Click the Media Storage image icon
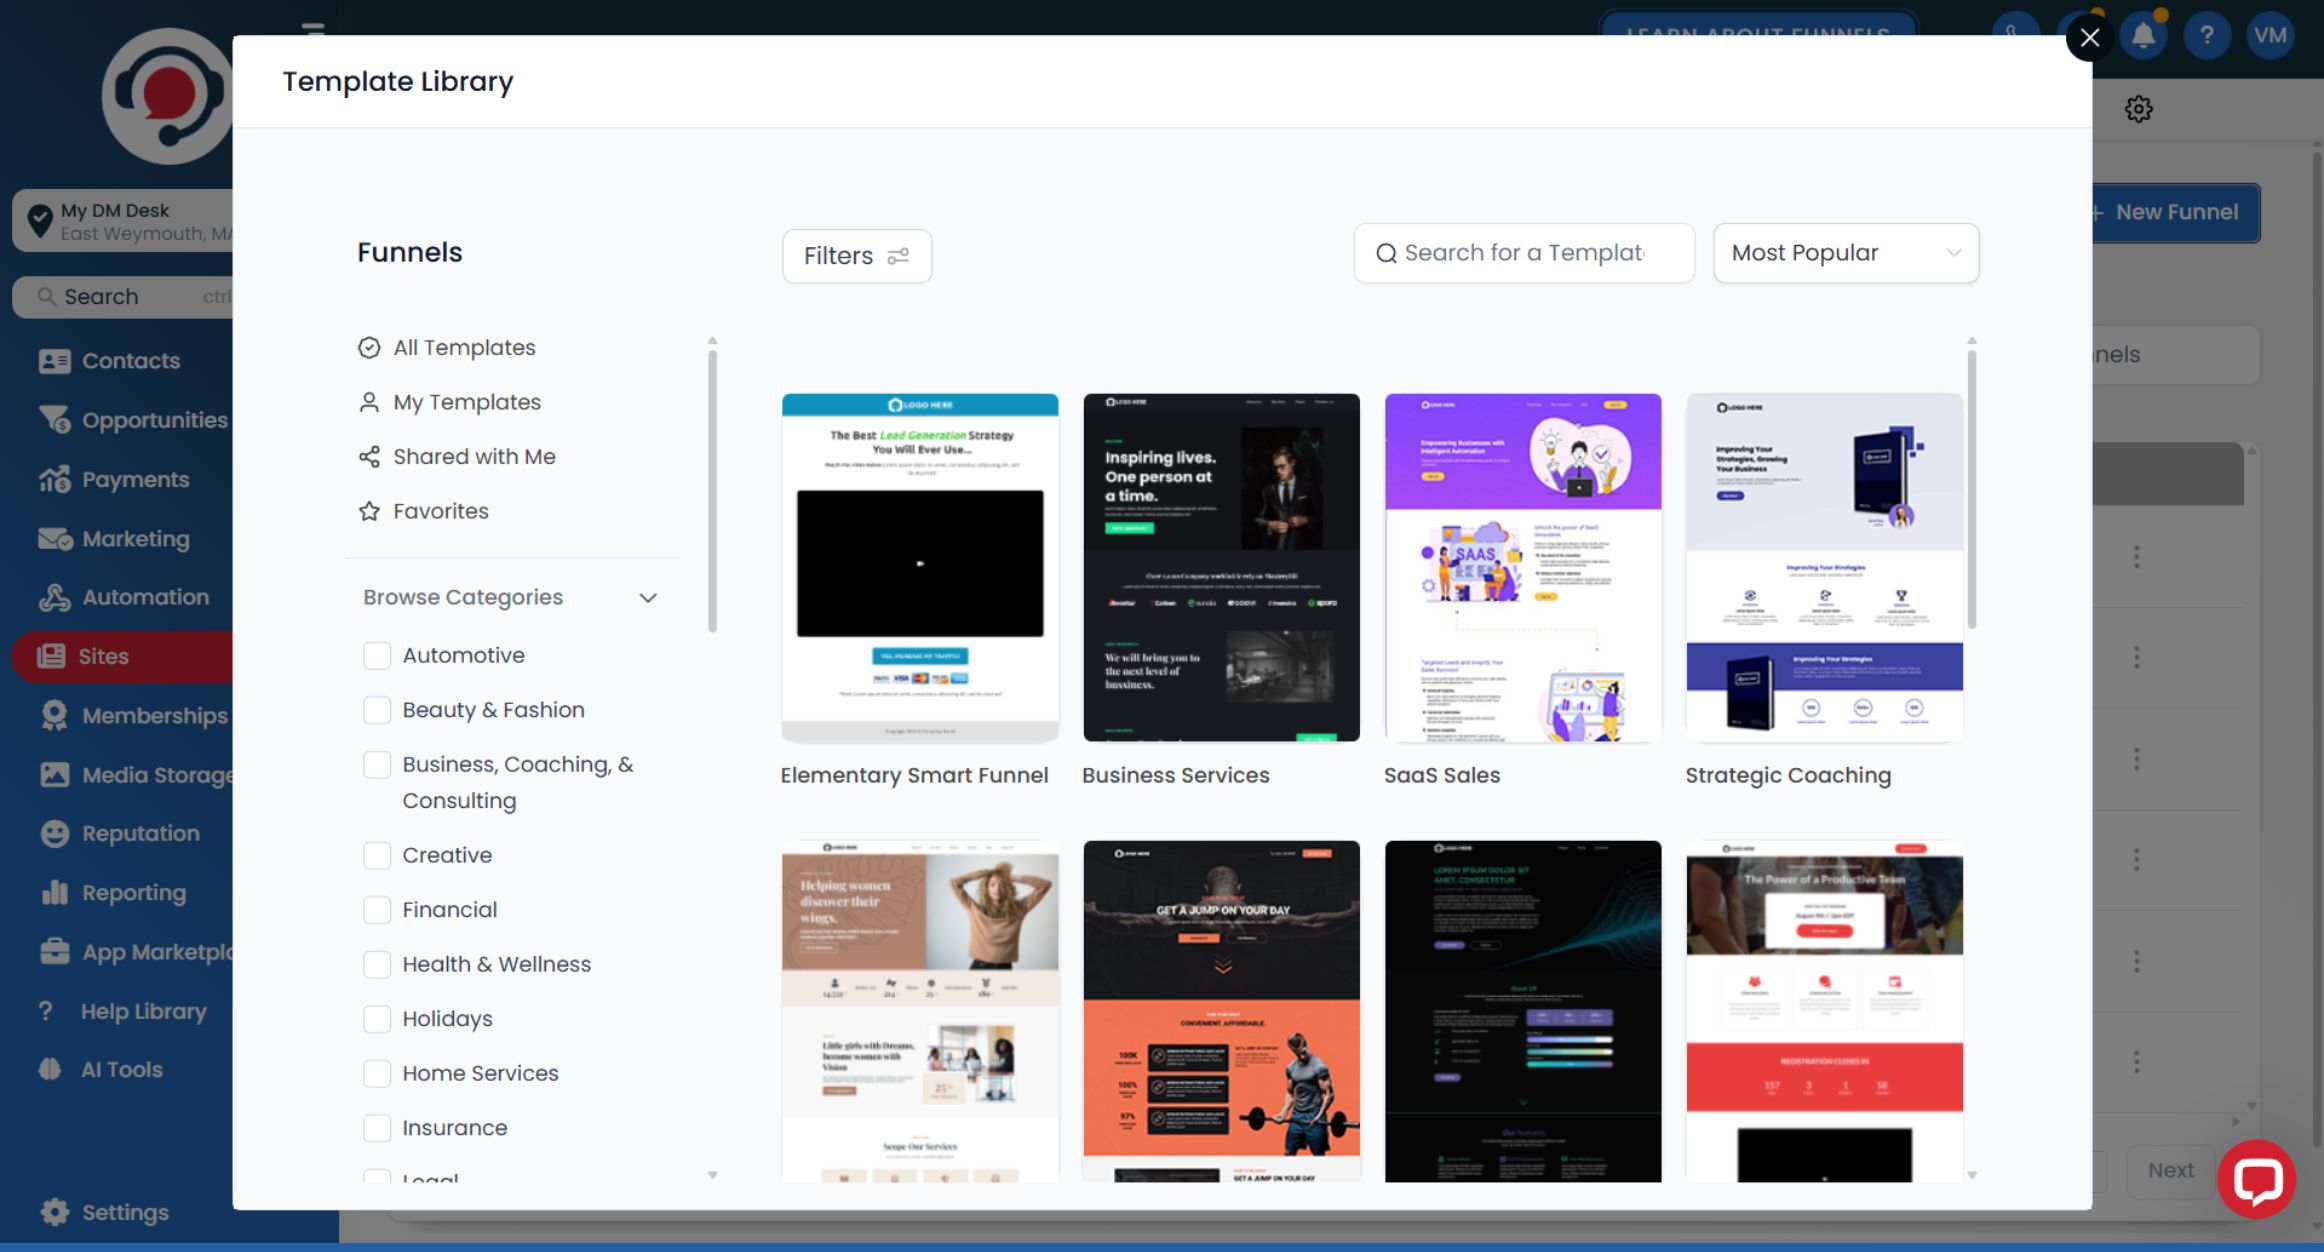This screenshot has height=1252, width=2324. tap(54, 775)
